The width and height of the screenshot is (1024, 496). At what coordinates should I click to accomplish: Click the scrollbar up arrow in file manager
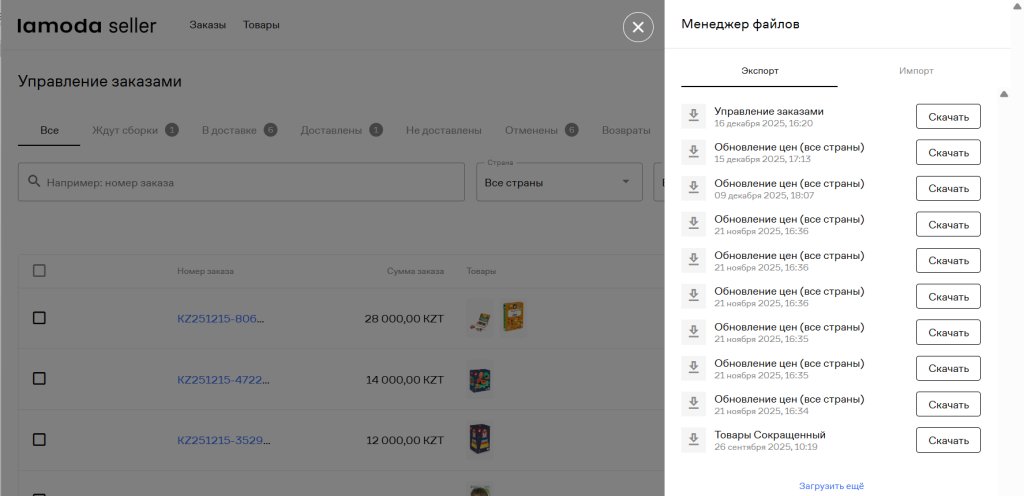pos(1003,94)
